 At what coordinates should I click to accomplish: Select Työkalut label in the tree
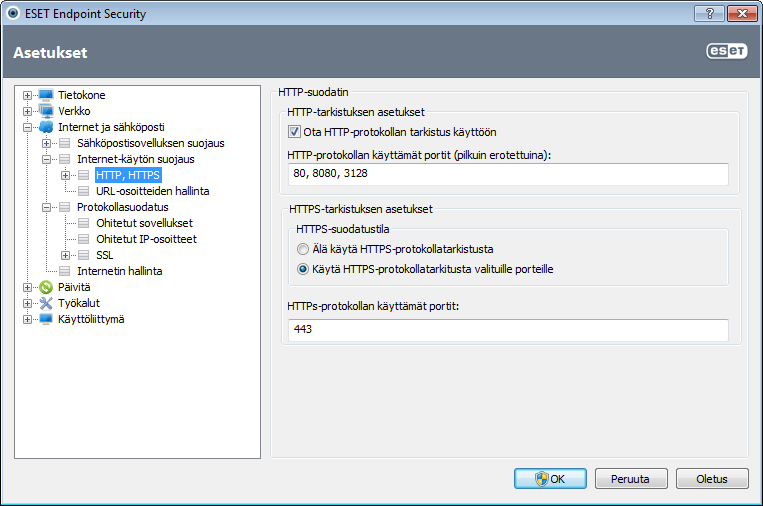tap(78, 303)
